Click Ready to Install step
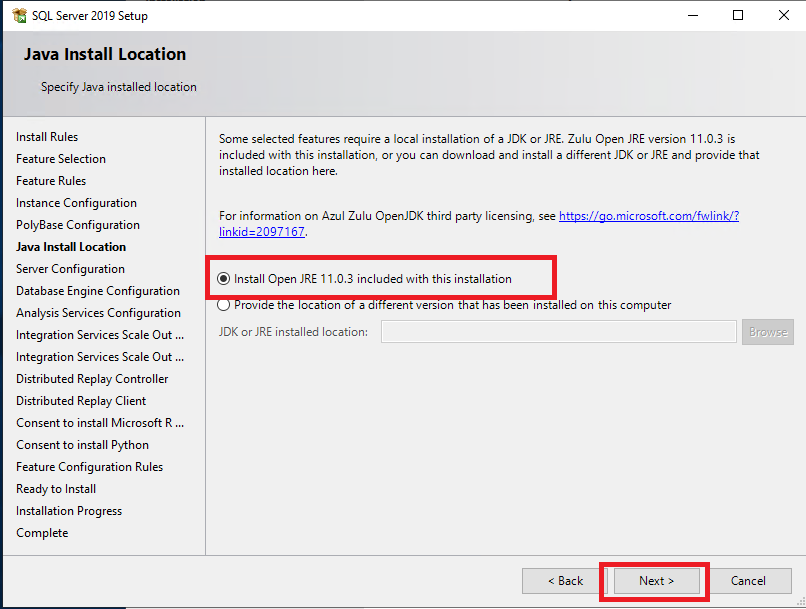This screenshot has height=609, width=806. coord(56,489)
